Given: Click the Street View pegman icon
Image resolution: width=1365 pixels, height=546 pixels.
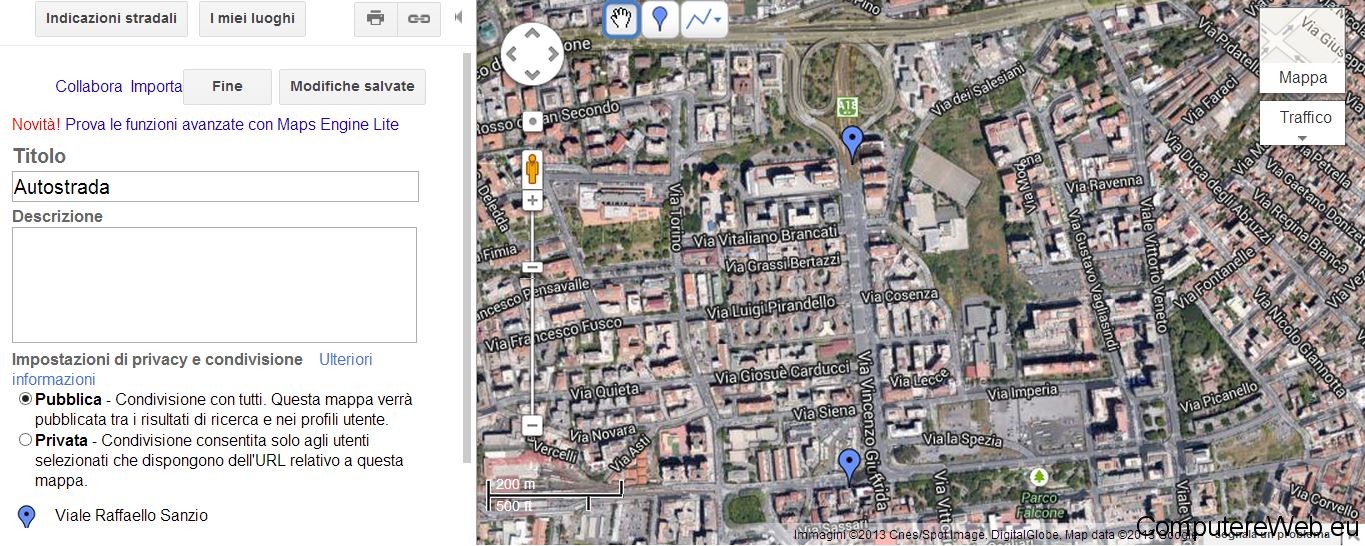Looking at the screenshot, I should pyautogui.click(x=532, y=168).
